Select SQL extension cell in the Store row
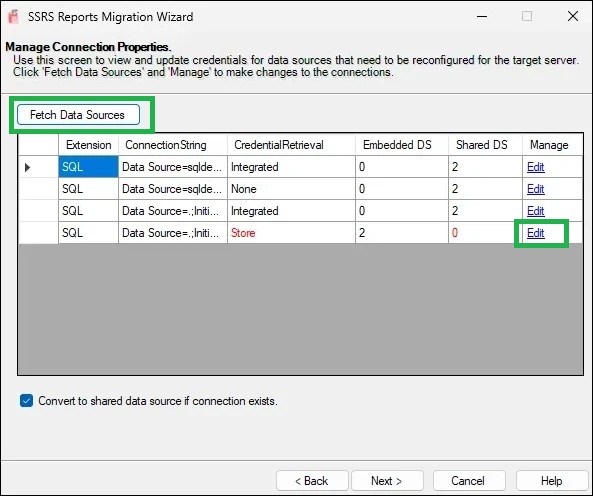Screen dimensions: 593x496 (88, 232)
